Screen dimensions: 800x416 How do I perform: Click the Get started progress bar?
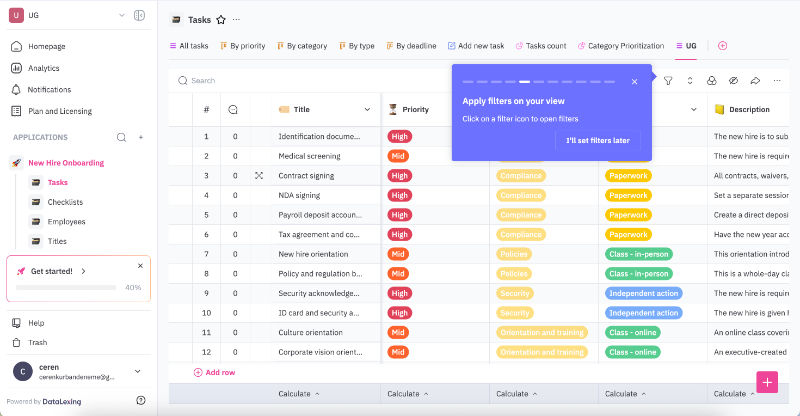point(66,287)
